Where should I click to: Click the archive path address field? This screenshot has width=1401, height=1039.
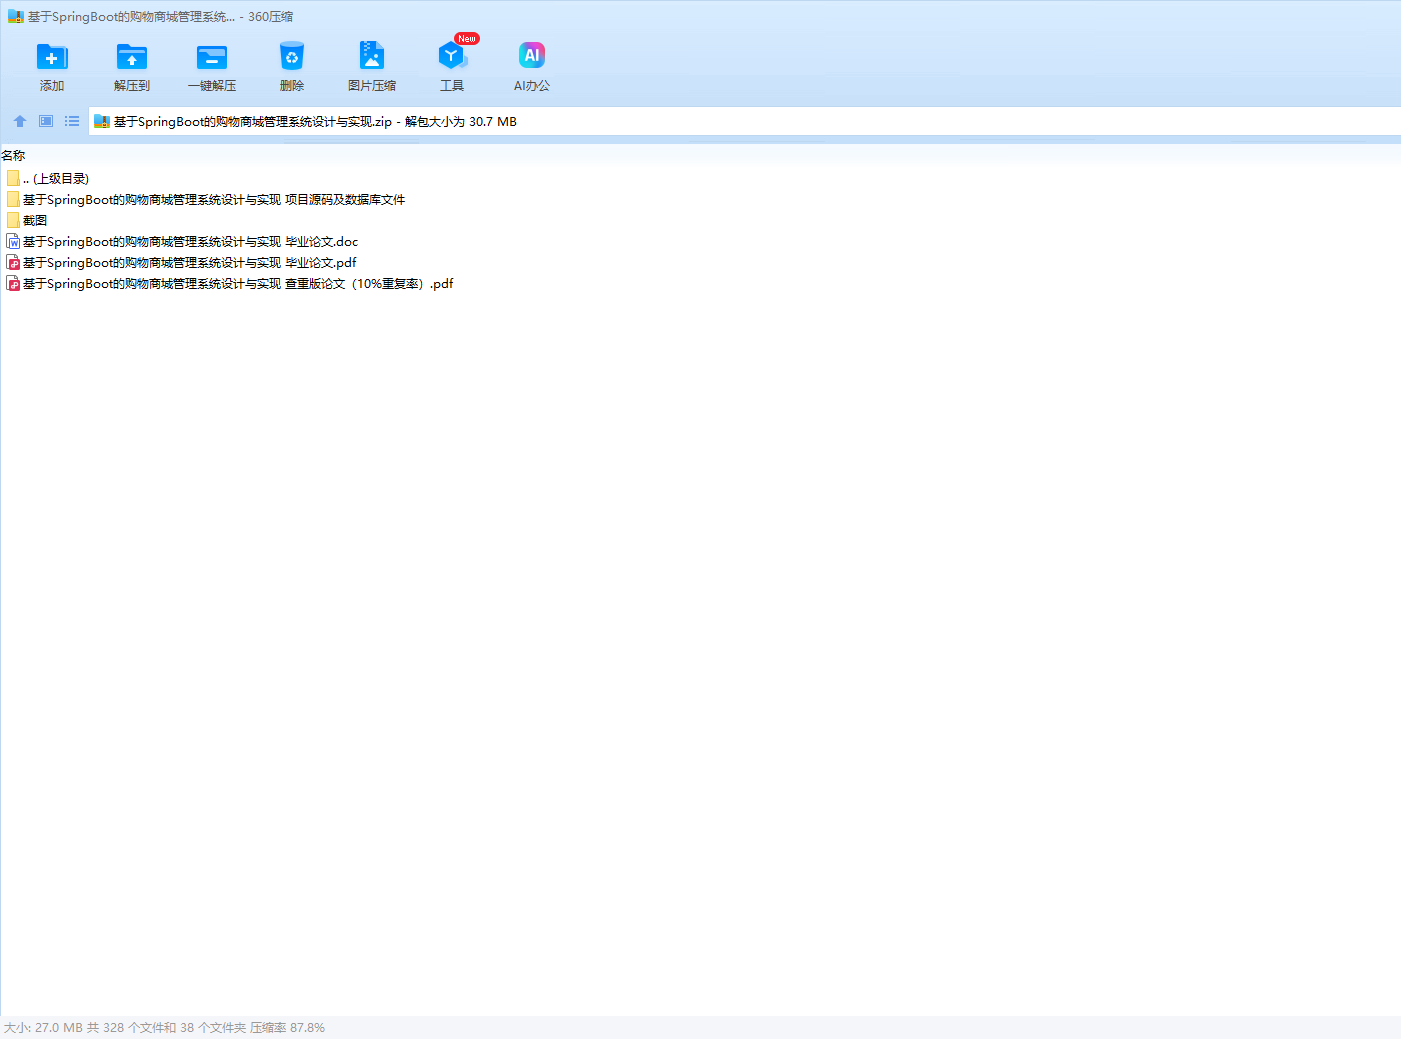pyautogui.click(x=745, y=122)
